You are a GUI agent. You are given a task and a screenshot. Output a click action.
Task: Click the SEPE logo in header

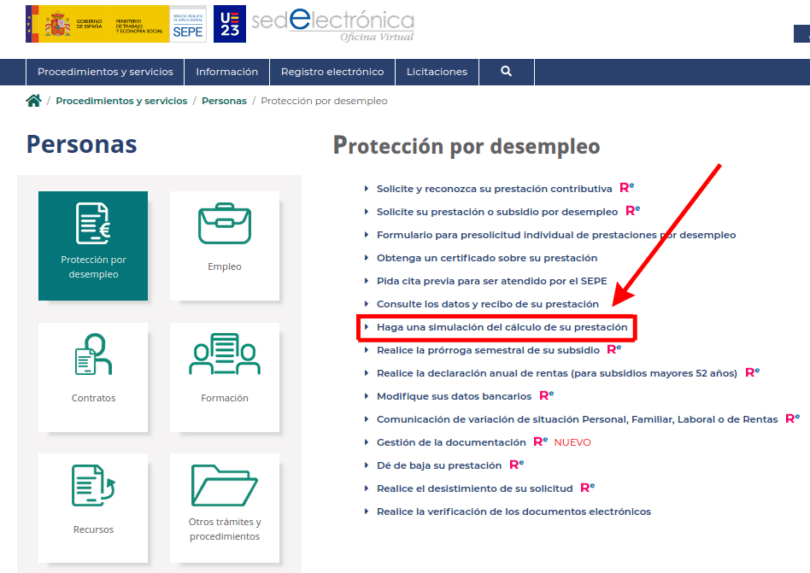coord(188,24)
